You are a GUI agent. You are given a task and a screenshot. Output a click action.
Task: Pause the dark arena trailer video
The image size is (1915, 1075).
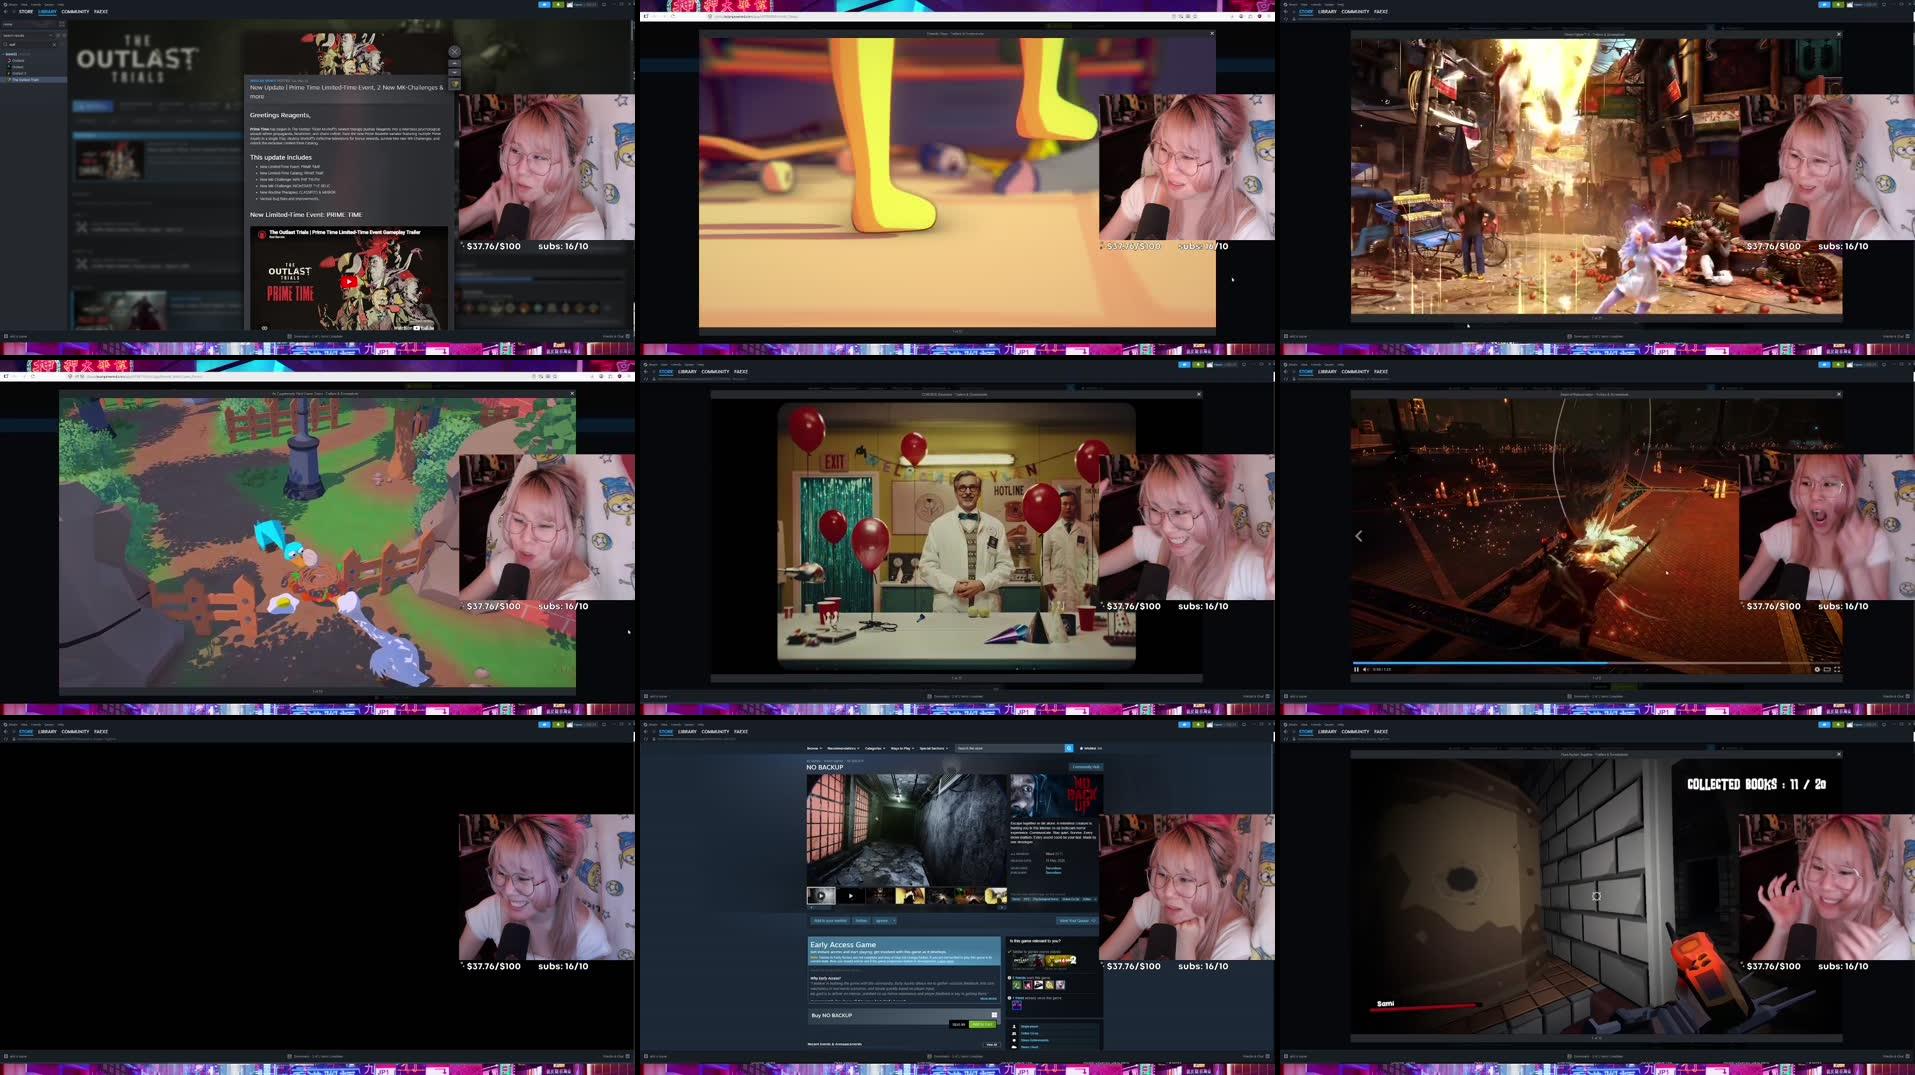(1356, 669)
